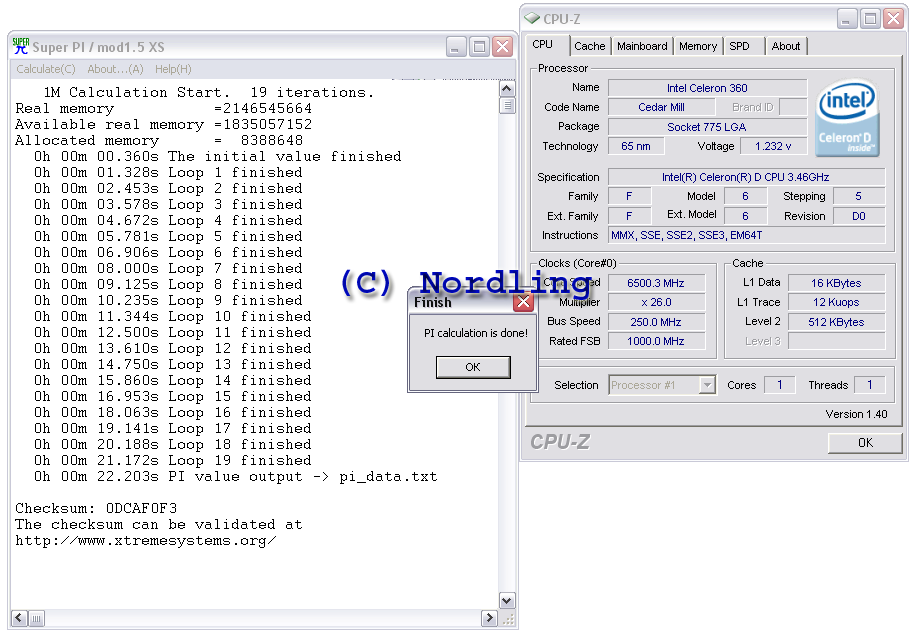The width and height of the screenshot is (915, 632).
Task: Click the text 'Checksum: 0DCAF0F3'
Action: pos(96,508)
